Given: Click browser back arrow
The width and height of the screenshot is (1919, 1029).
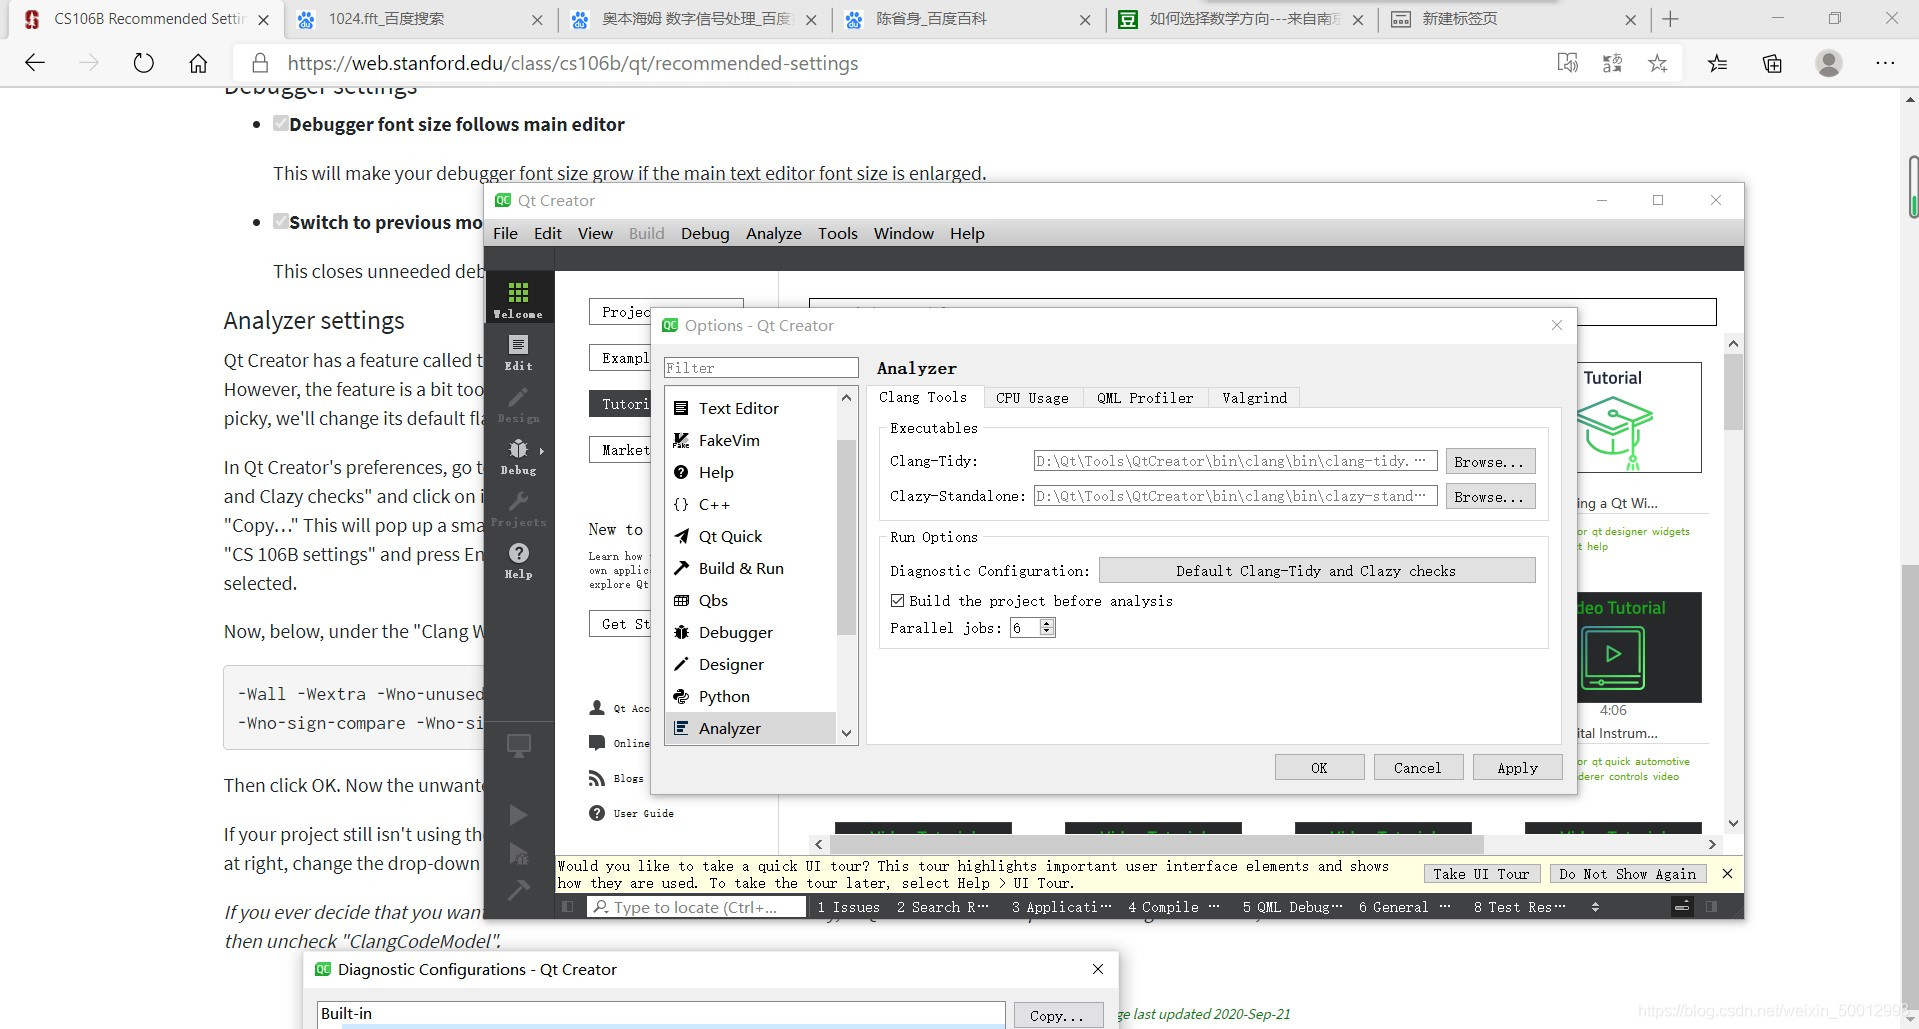Looking at the screenshot, I should pyautogui.click(x=35, y=63).
